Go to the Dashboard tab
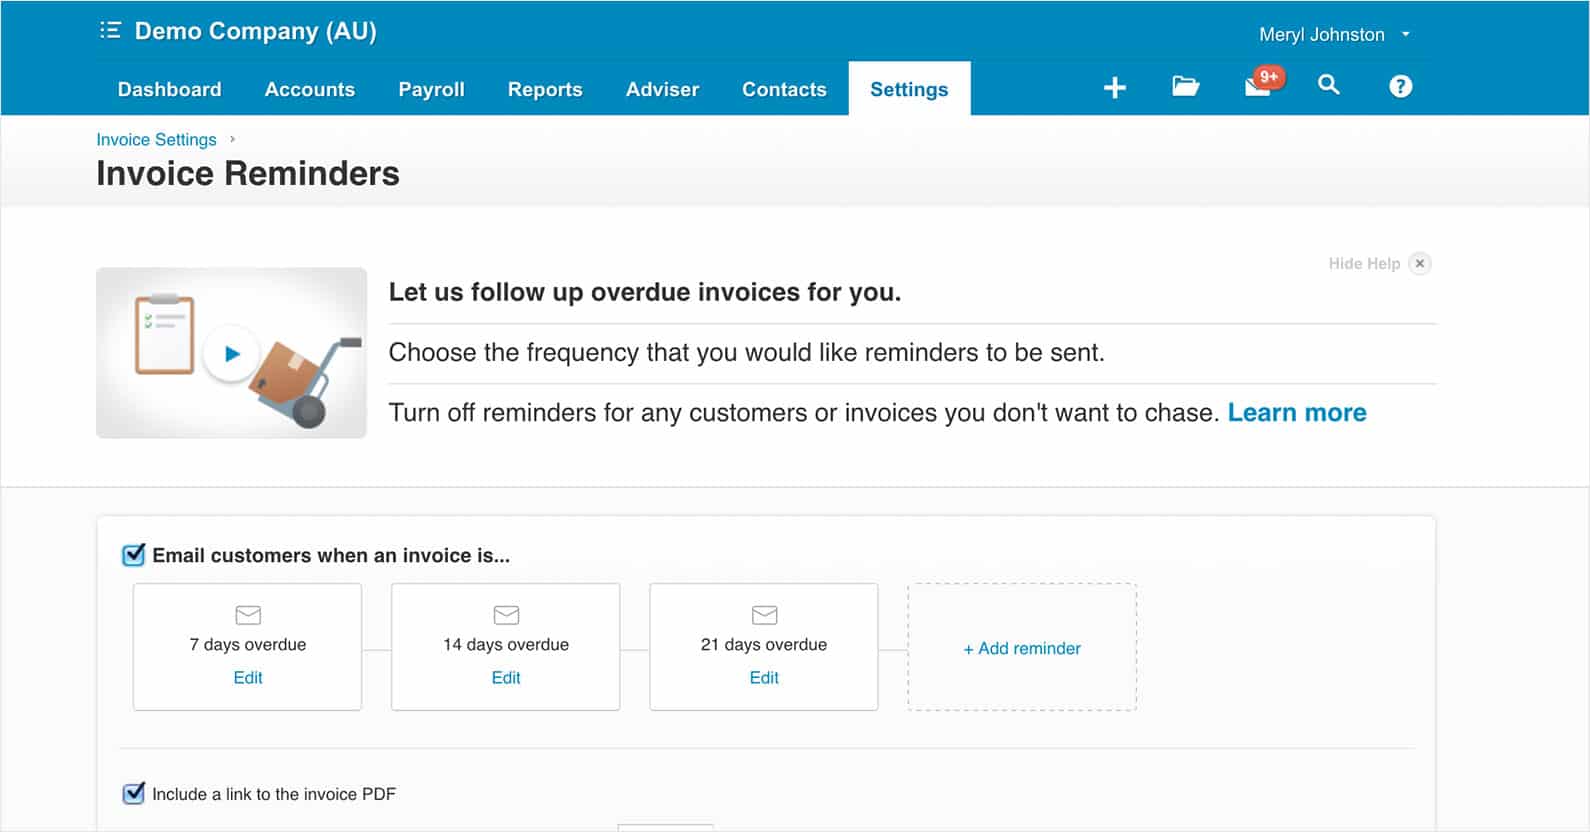Image resolution: width=1590 pixels, height=832 pixels. point(169,89)
